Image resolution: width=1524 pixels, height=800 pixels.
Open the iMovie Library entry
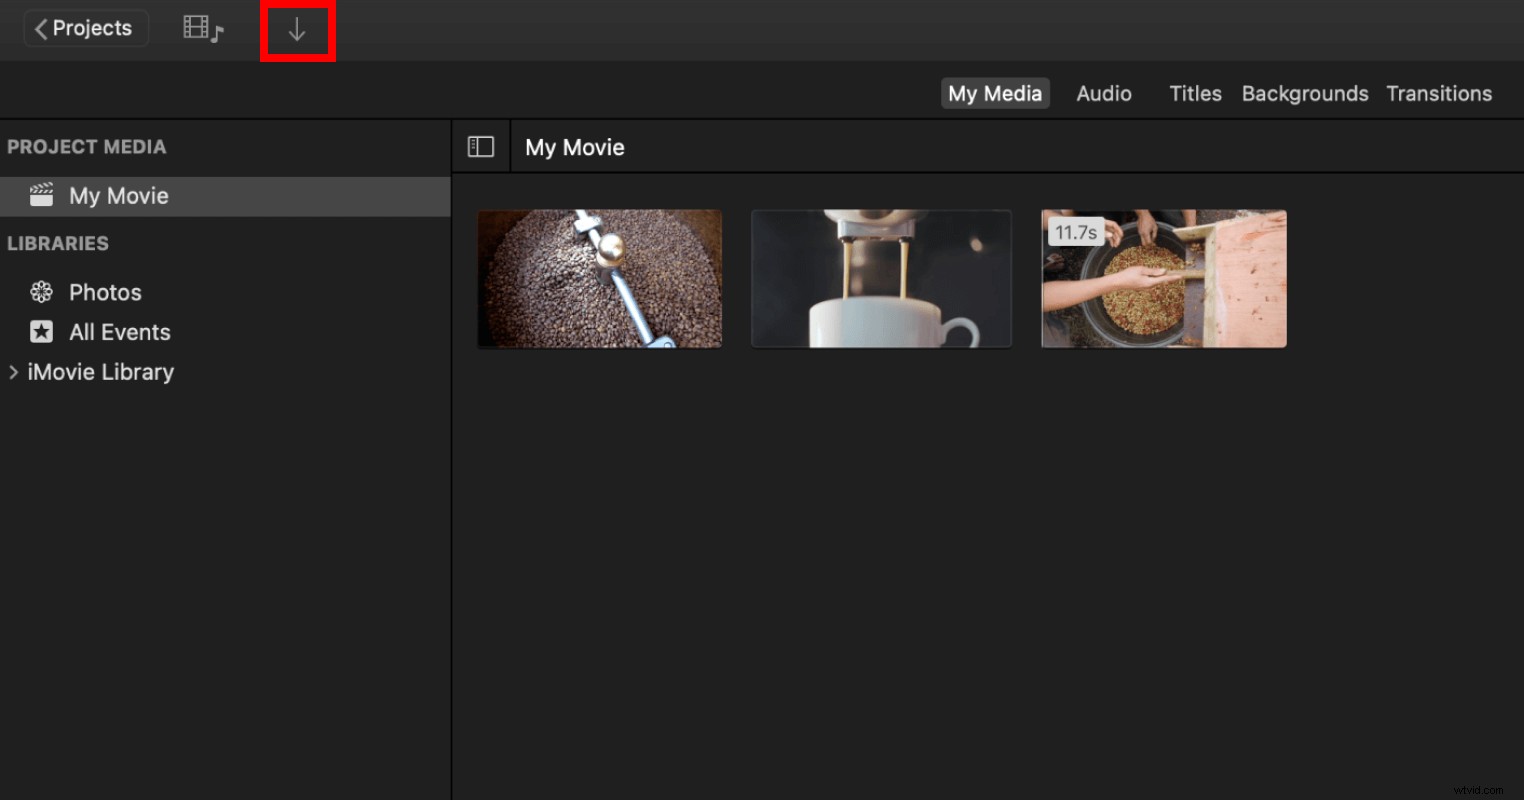[x=101, y=371]
